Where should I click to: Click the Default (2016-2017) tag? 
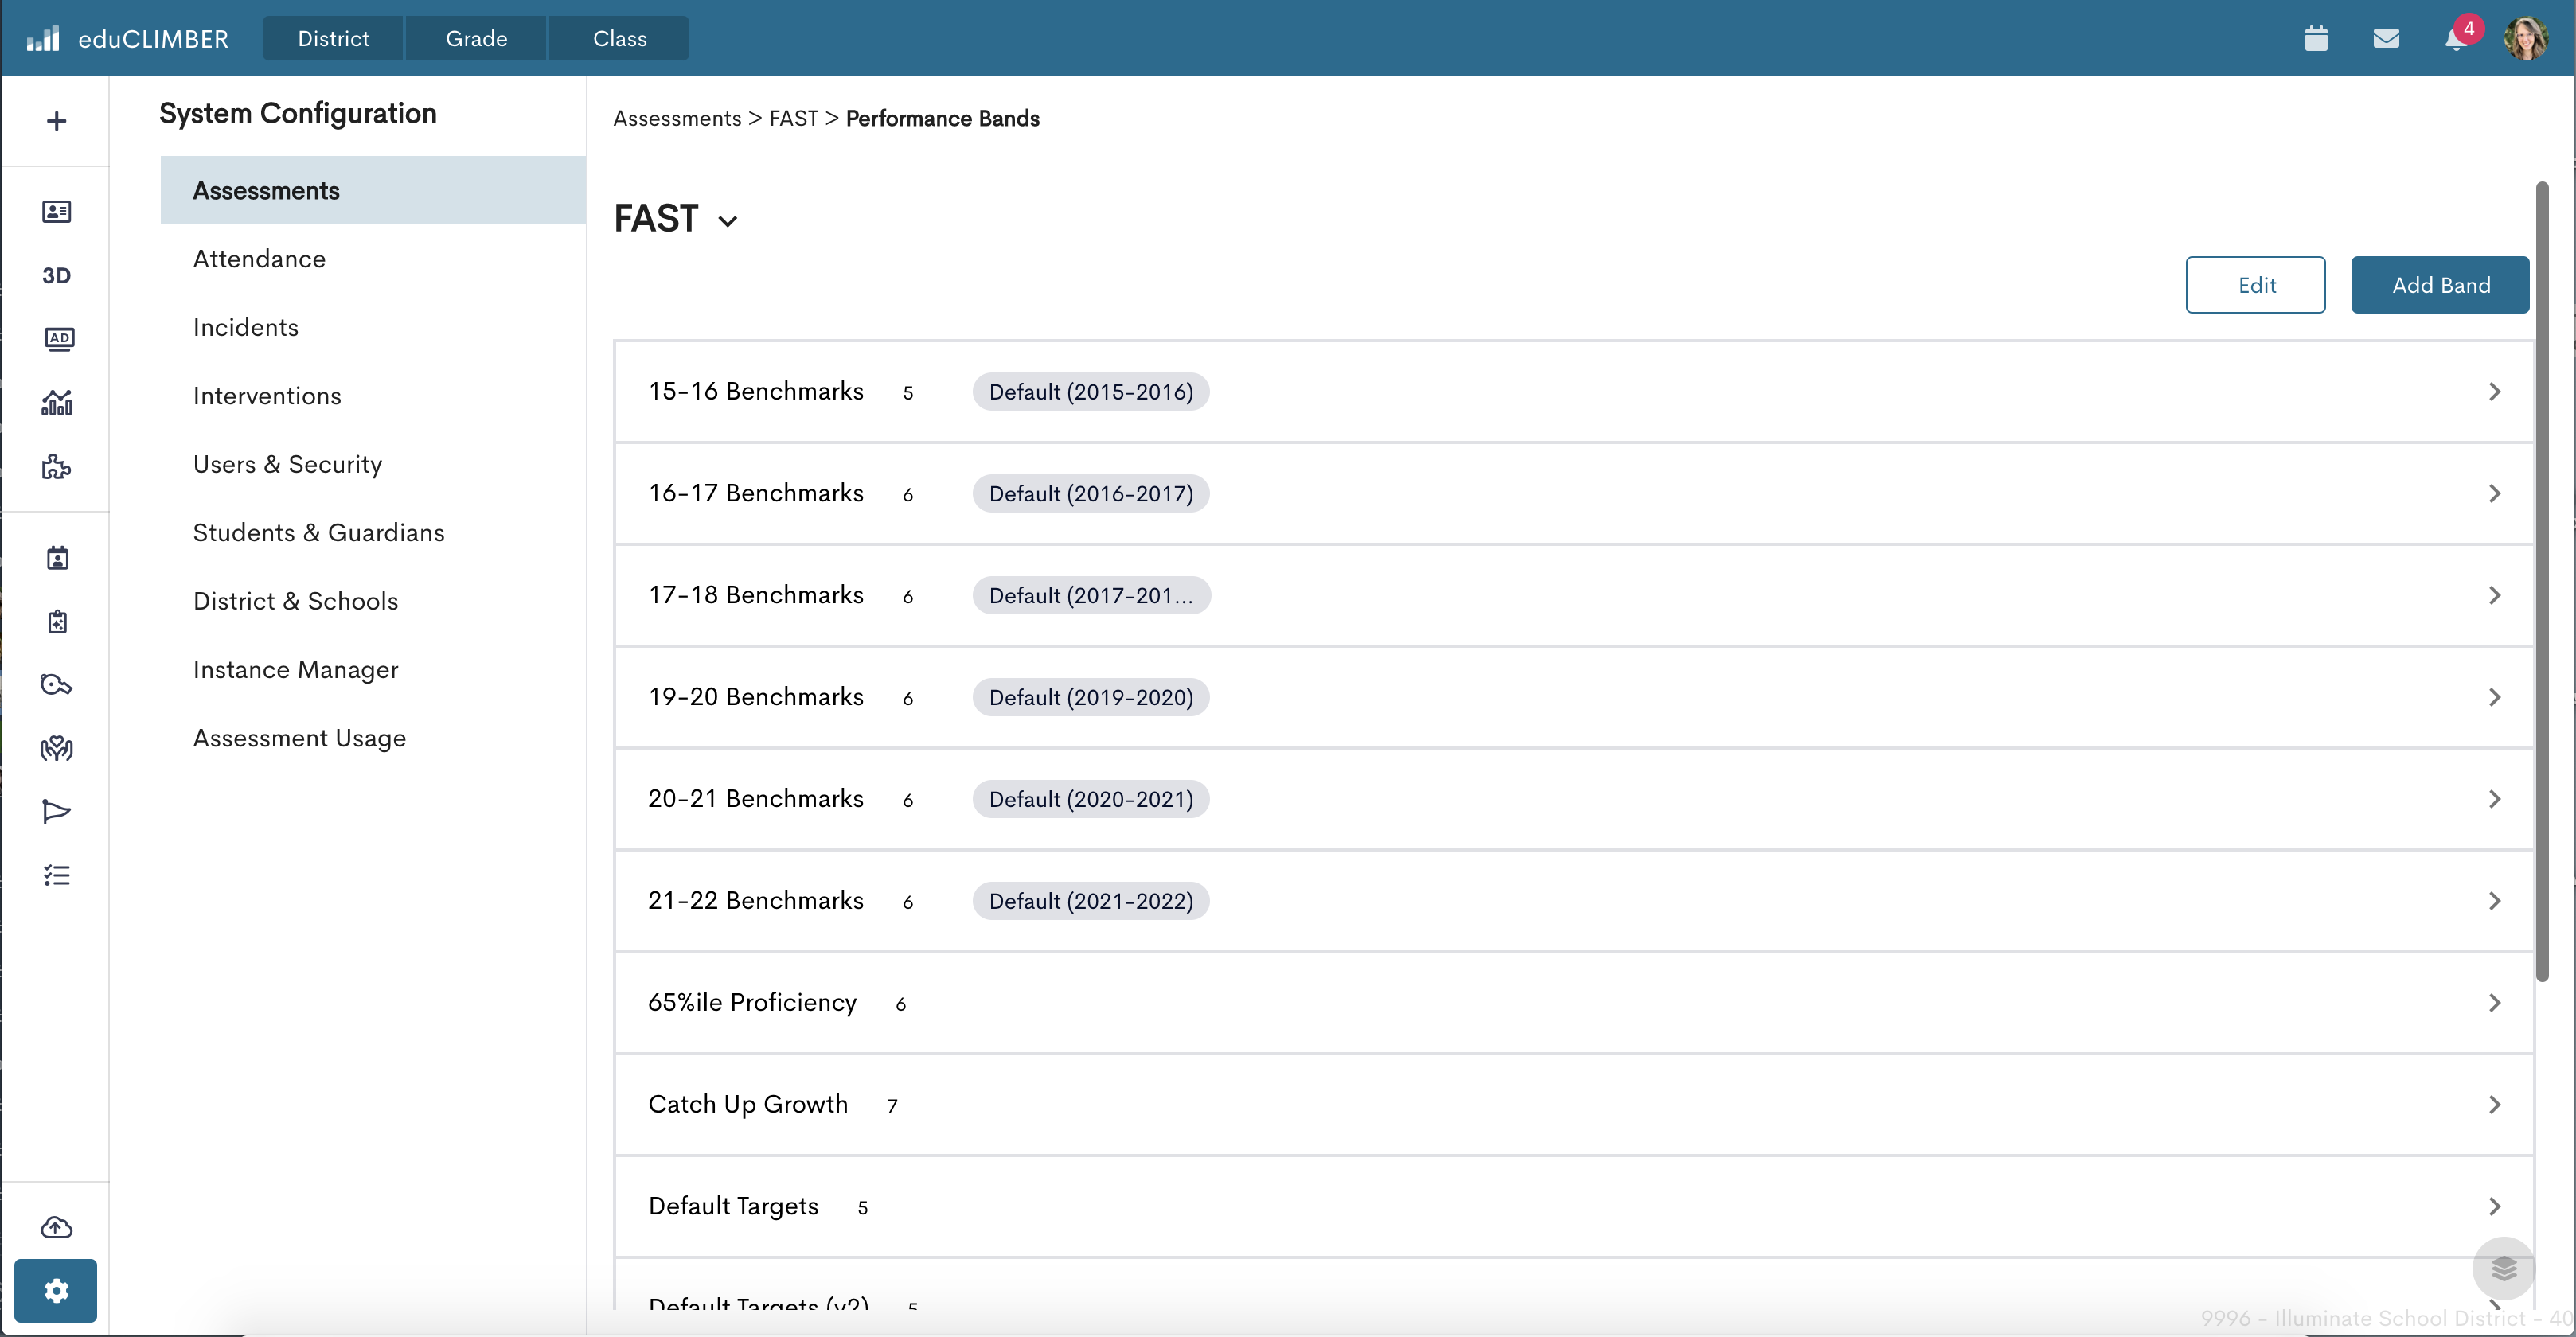[1091, 493]
